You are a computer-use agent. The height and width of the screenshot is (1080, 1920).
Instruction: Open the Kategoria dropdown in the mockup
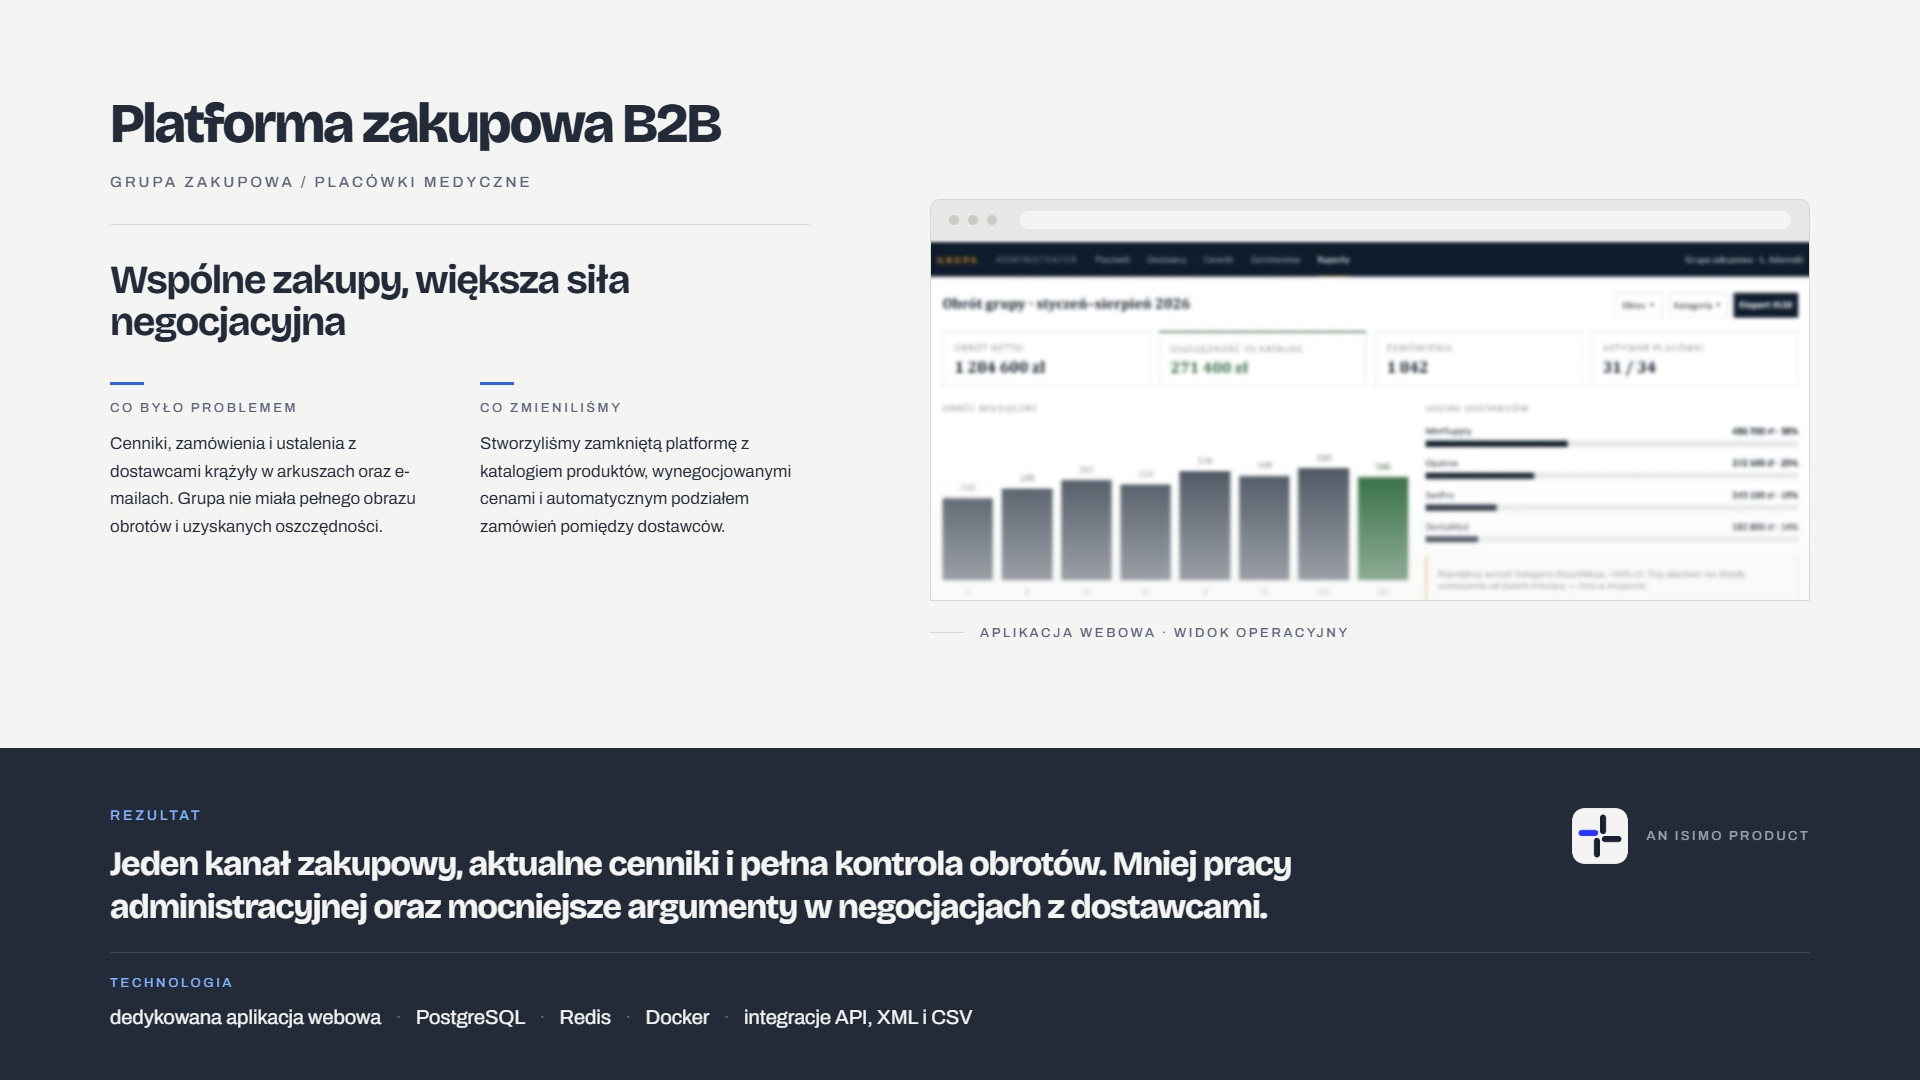1697,305
